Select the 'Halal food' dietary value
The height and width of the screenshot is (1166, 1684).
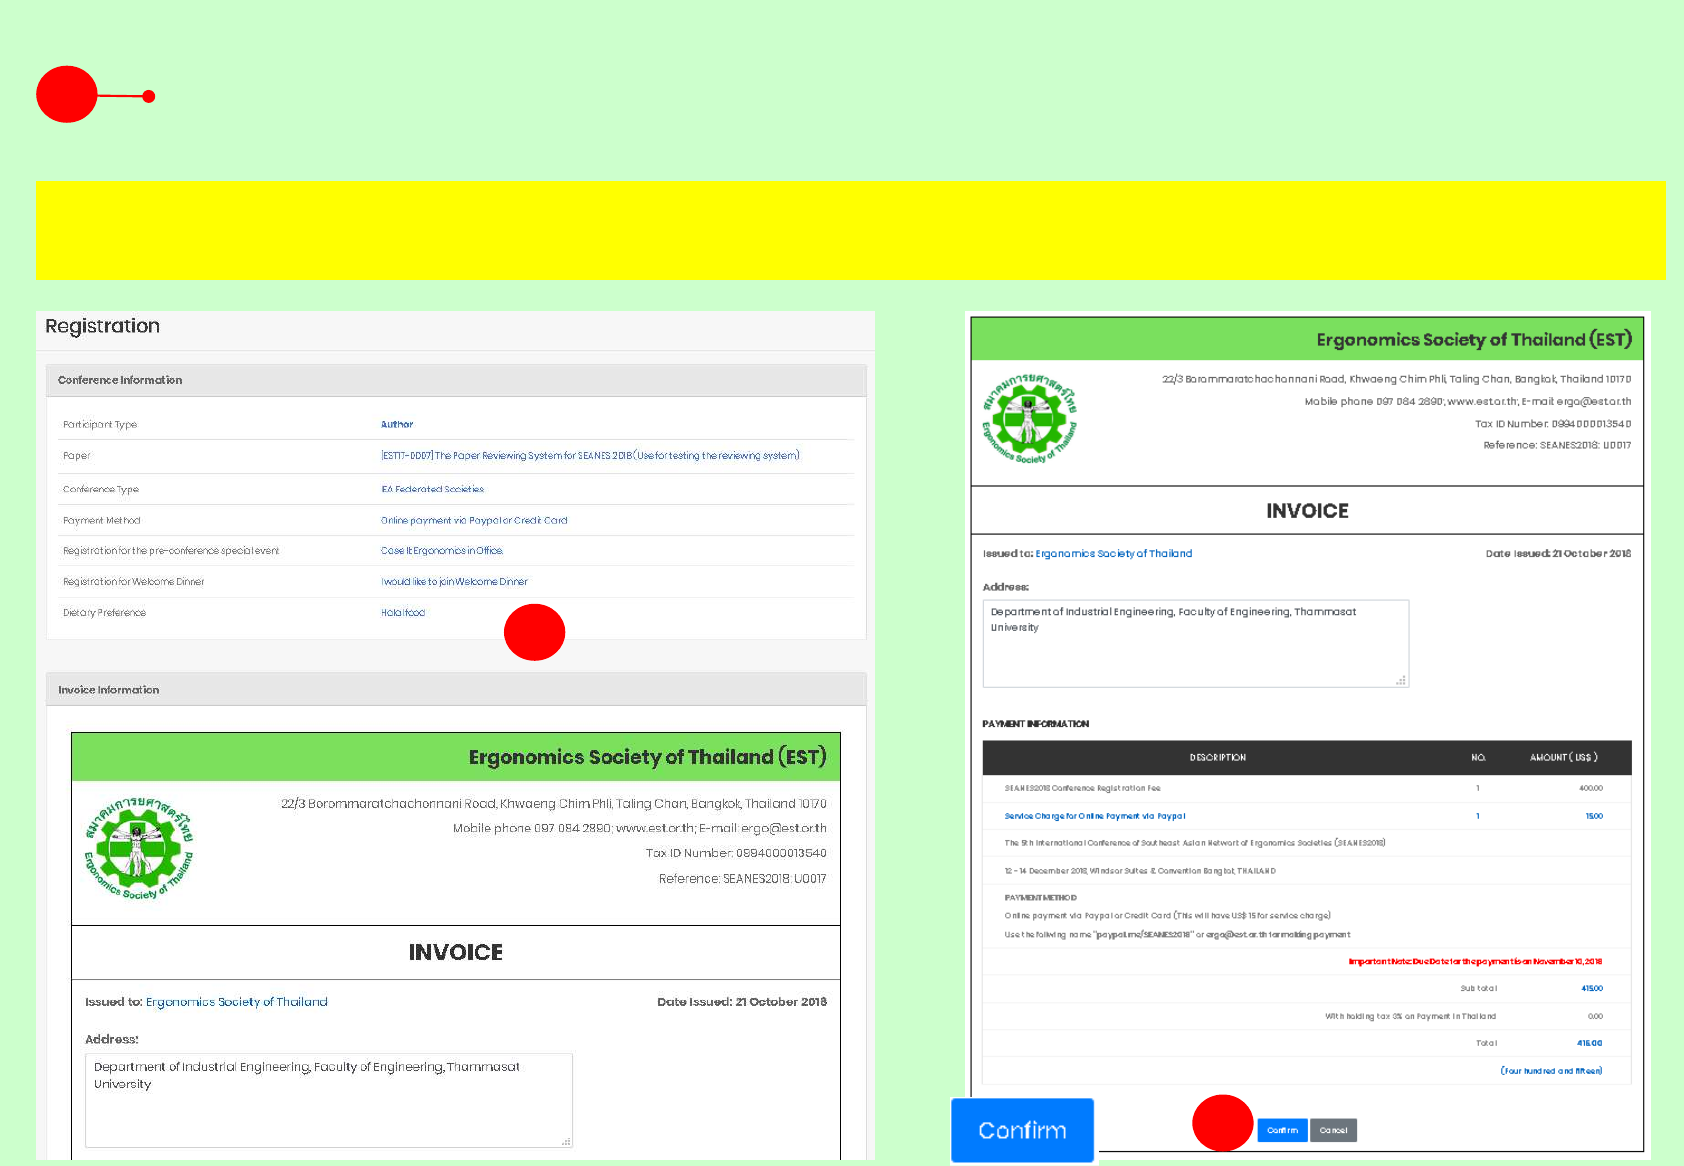click(x=403, y=612)
